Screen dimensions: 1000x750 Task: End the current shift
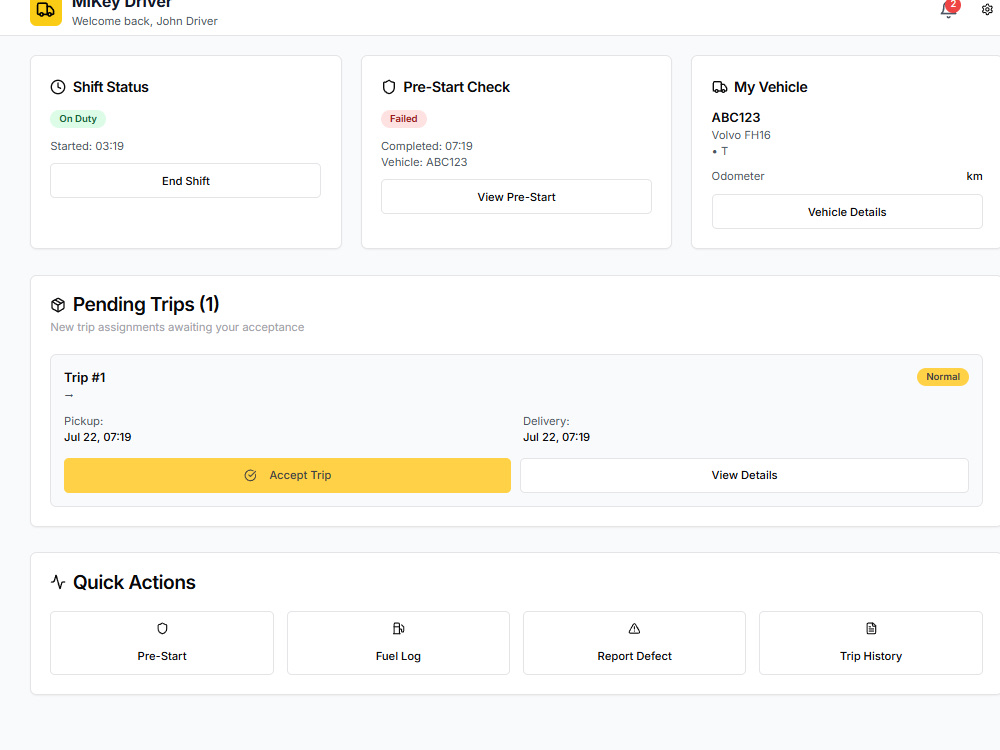pos(186,181)
